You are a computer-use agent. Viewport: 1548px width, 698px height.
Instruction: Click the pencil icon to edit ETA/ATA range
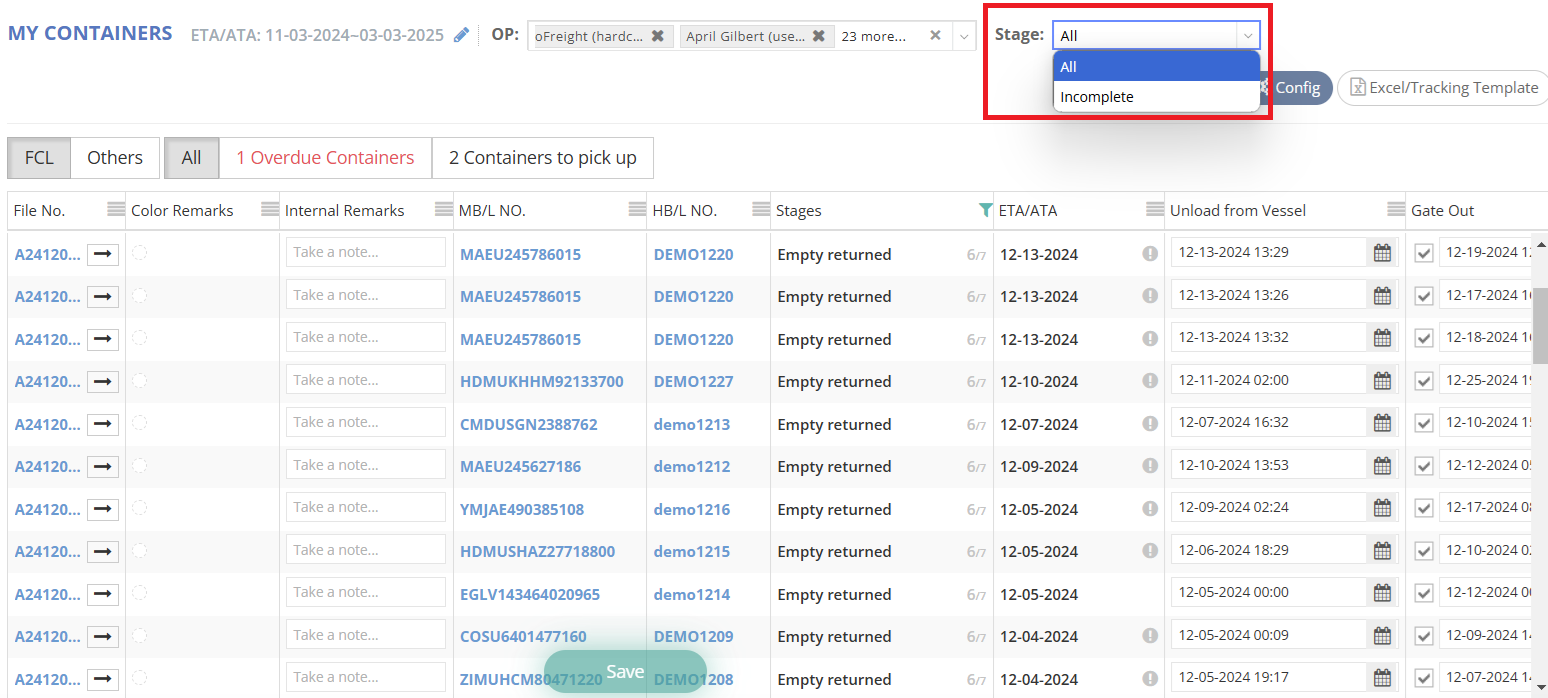(x=461, y=35)
